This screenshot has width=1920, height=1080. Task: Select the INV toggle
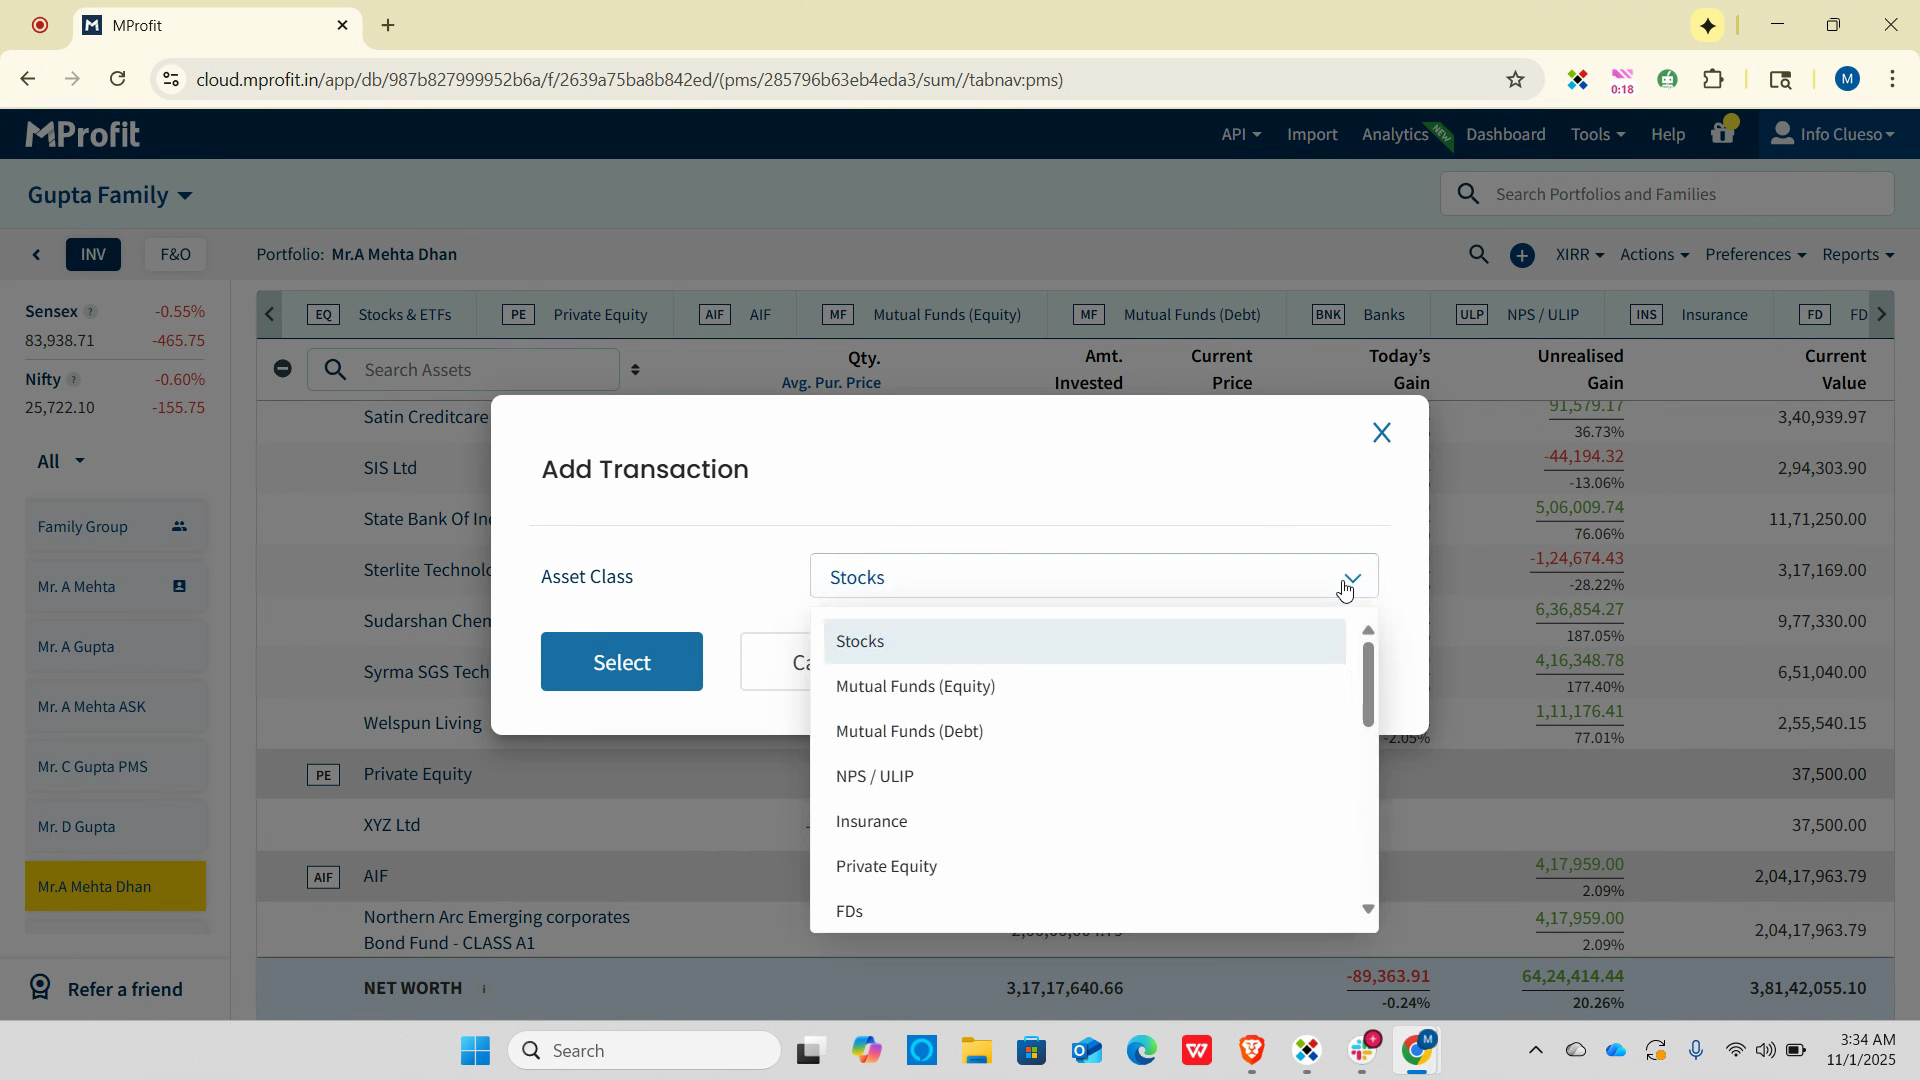(x=93, y=255)
